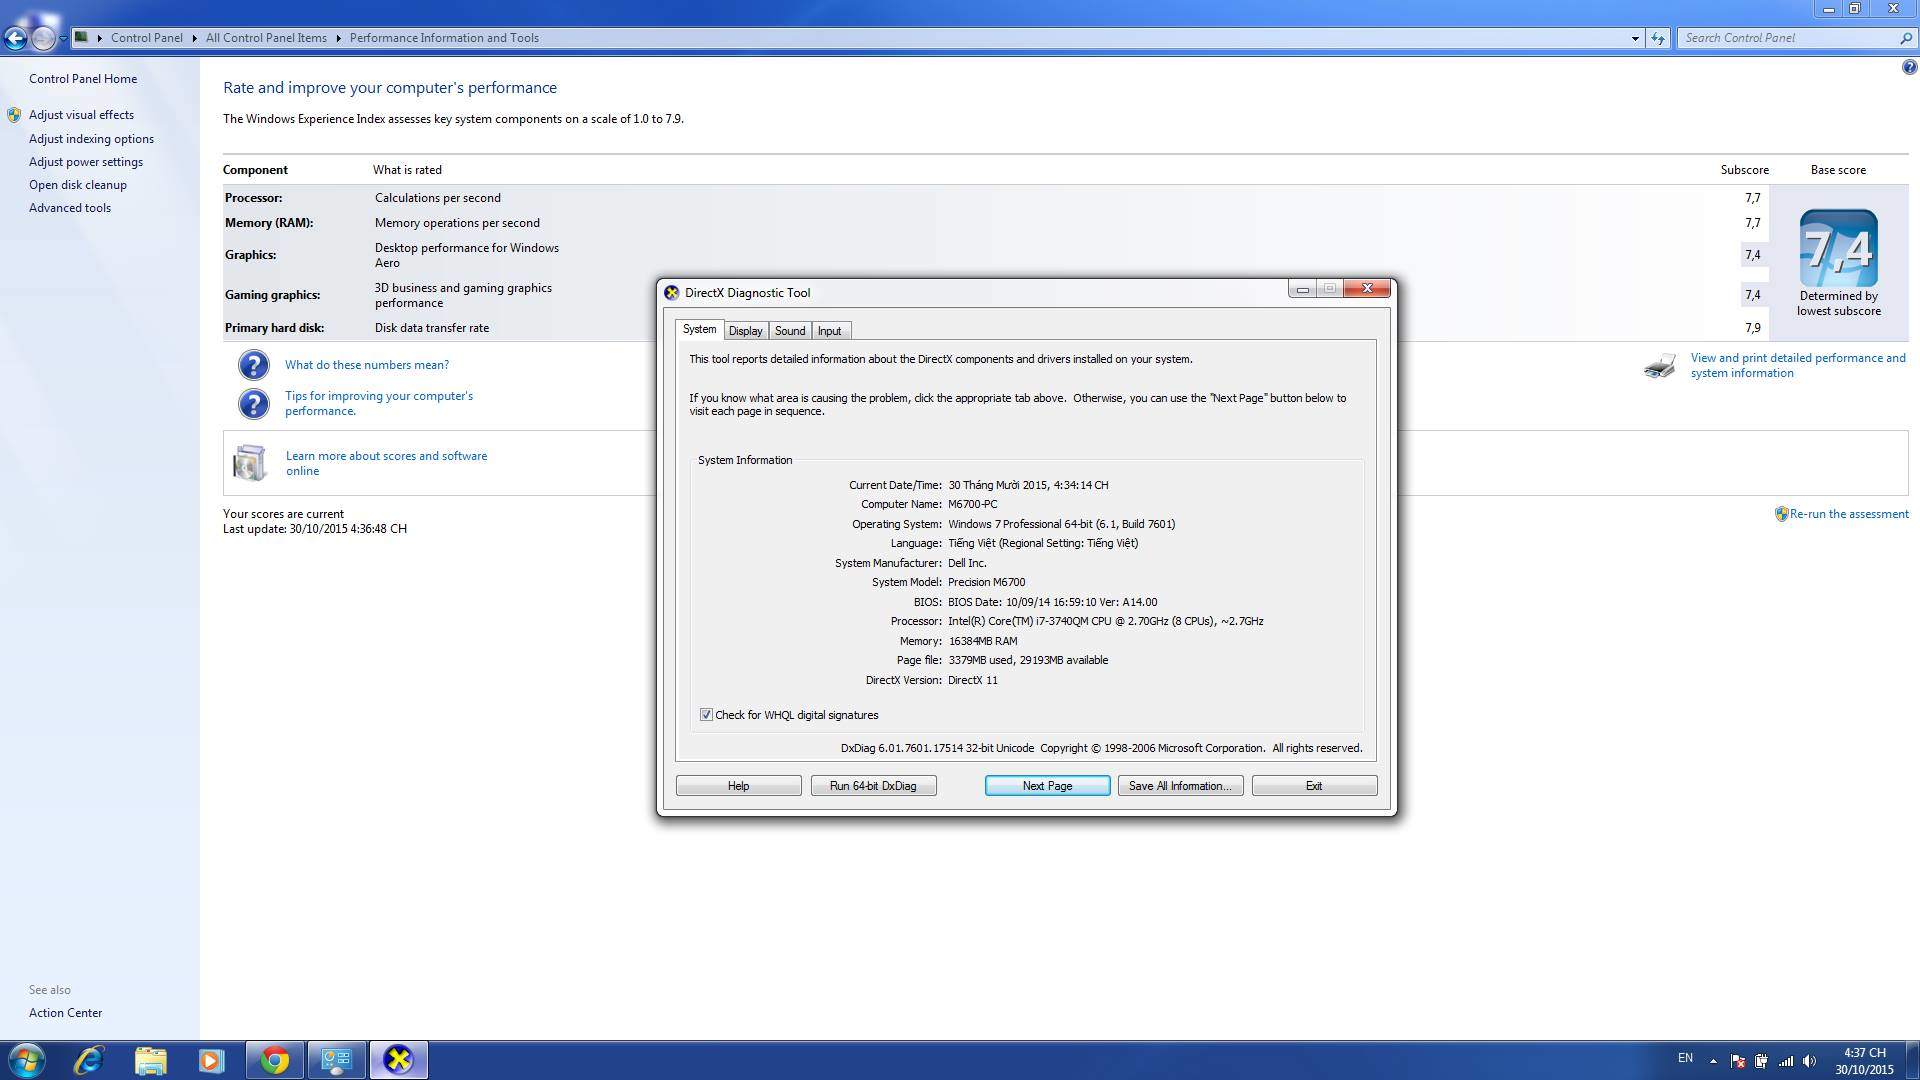Screen dimensions: 1920x1080
Task: Click the printer icon for detailed performance
Action: point(1660,366)
